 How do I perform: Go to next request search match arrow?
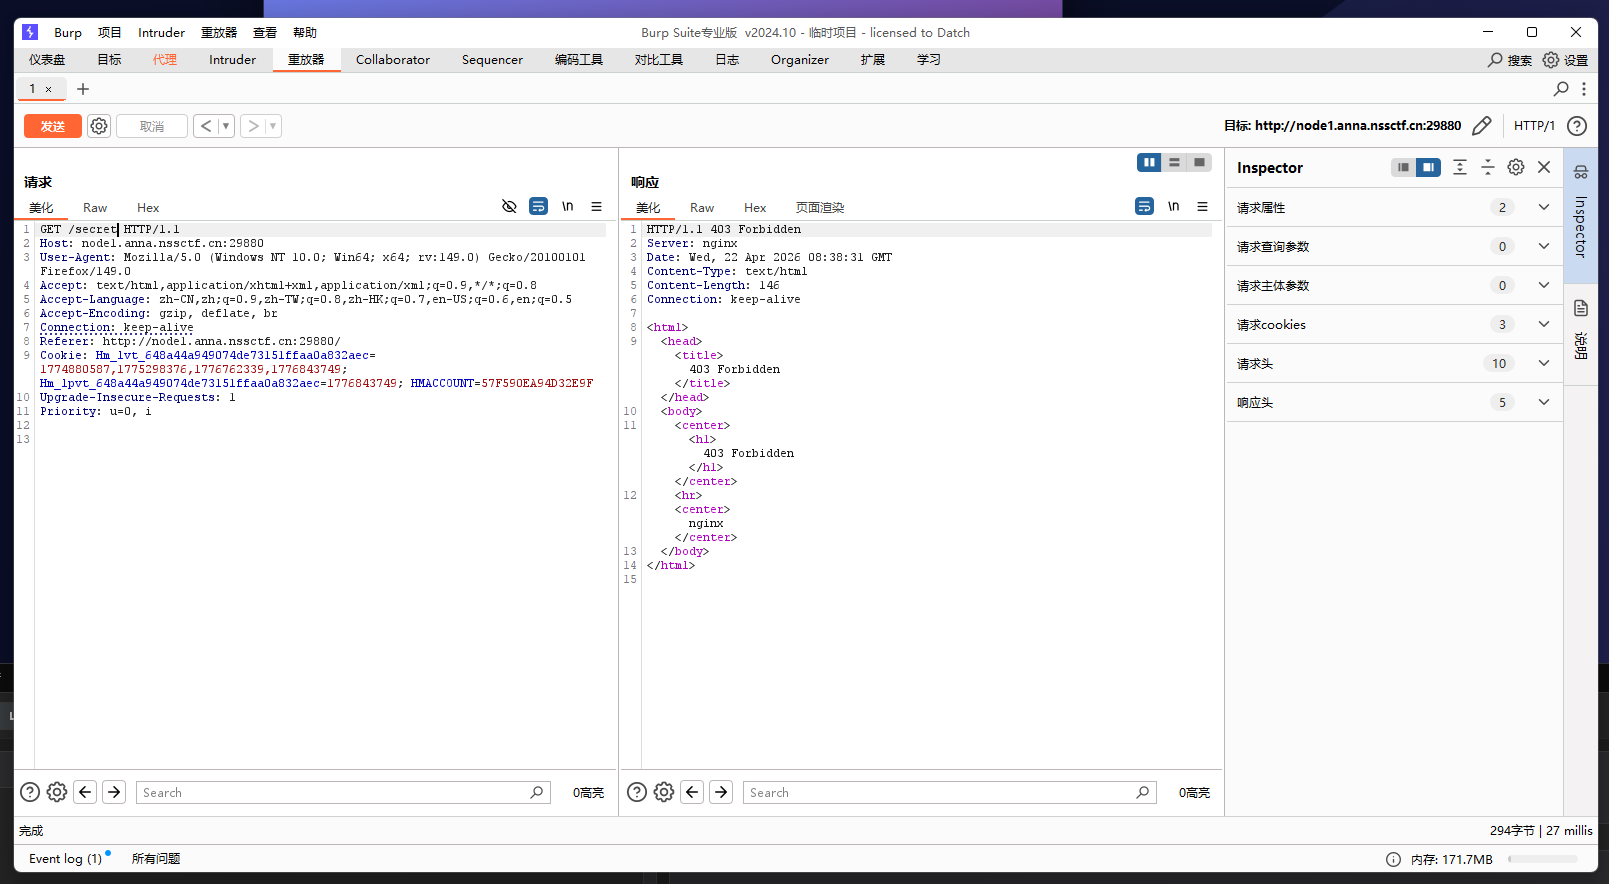(x=114, y=792)
